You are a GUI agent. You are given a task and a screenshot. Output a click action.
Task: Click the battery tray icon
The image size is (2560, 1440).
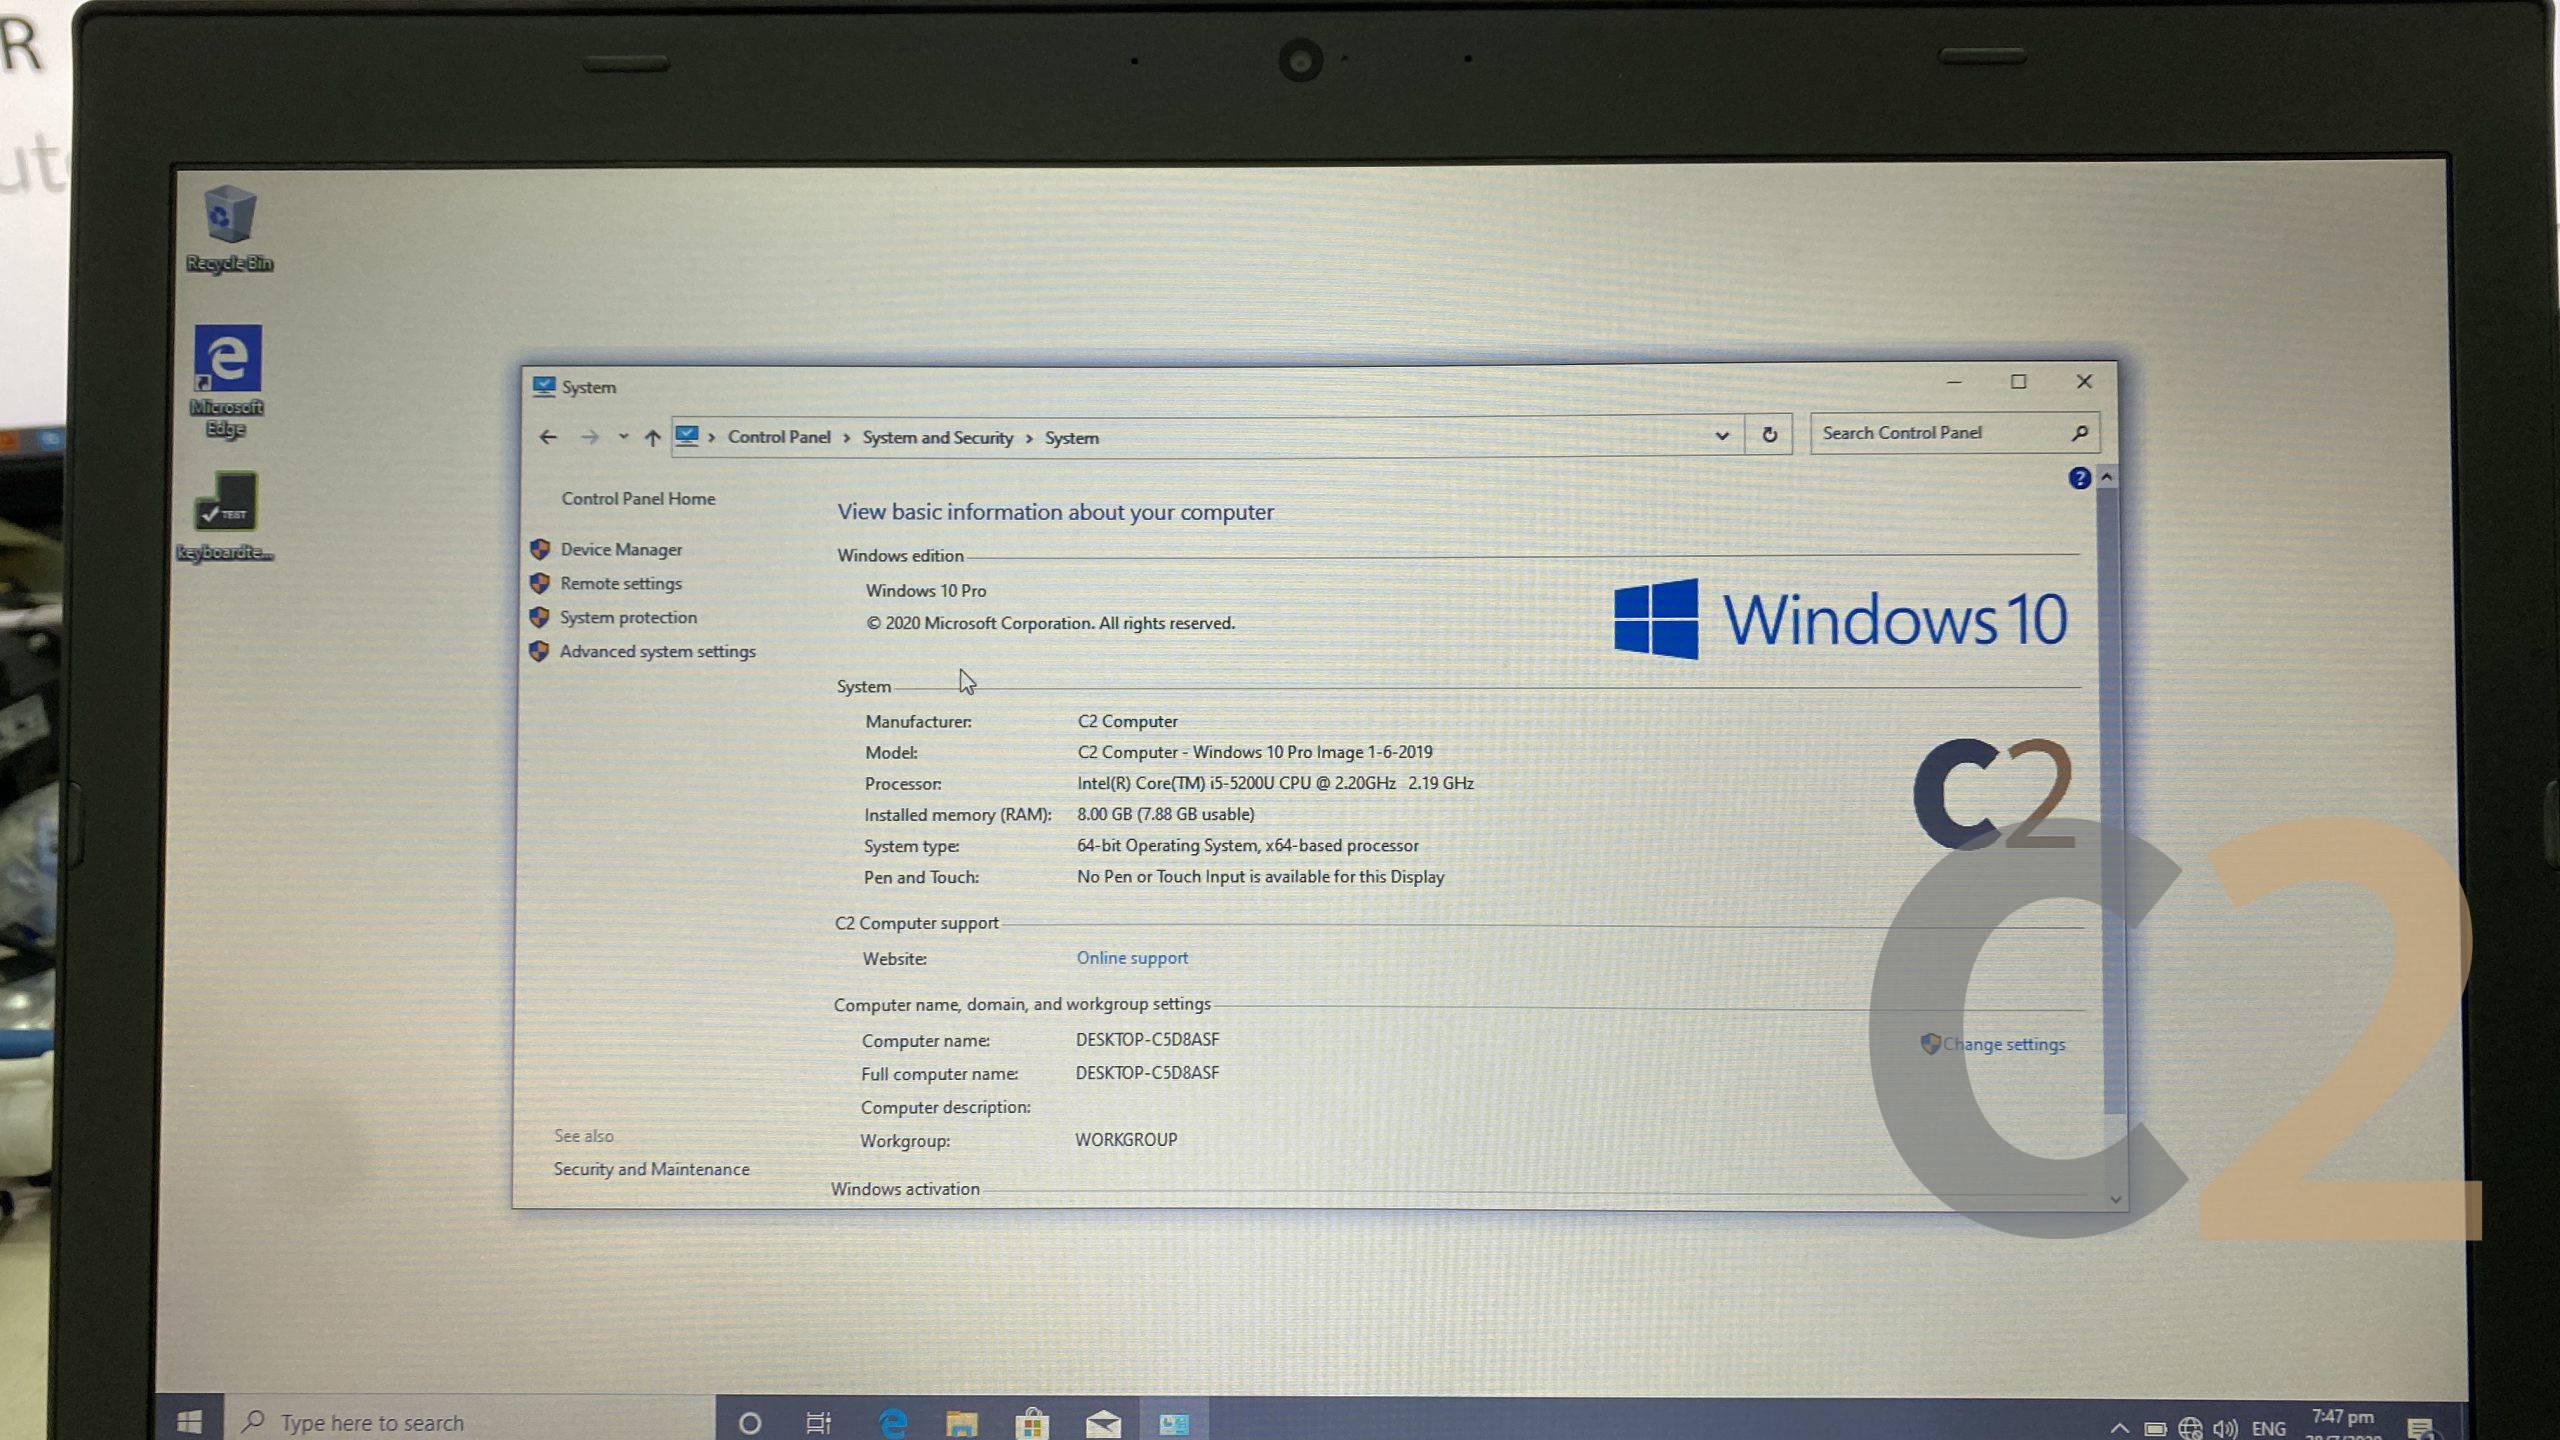[x=2156, y=1428]
